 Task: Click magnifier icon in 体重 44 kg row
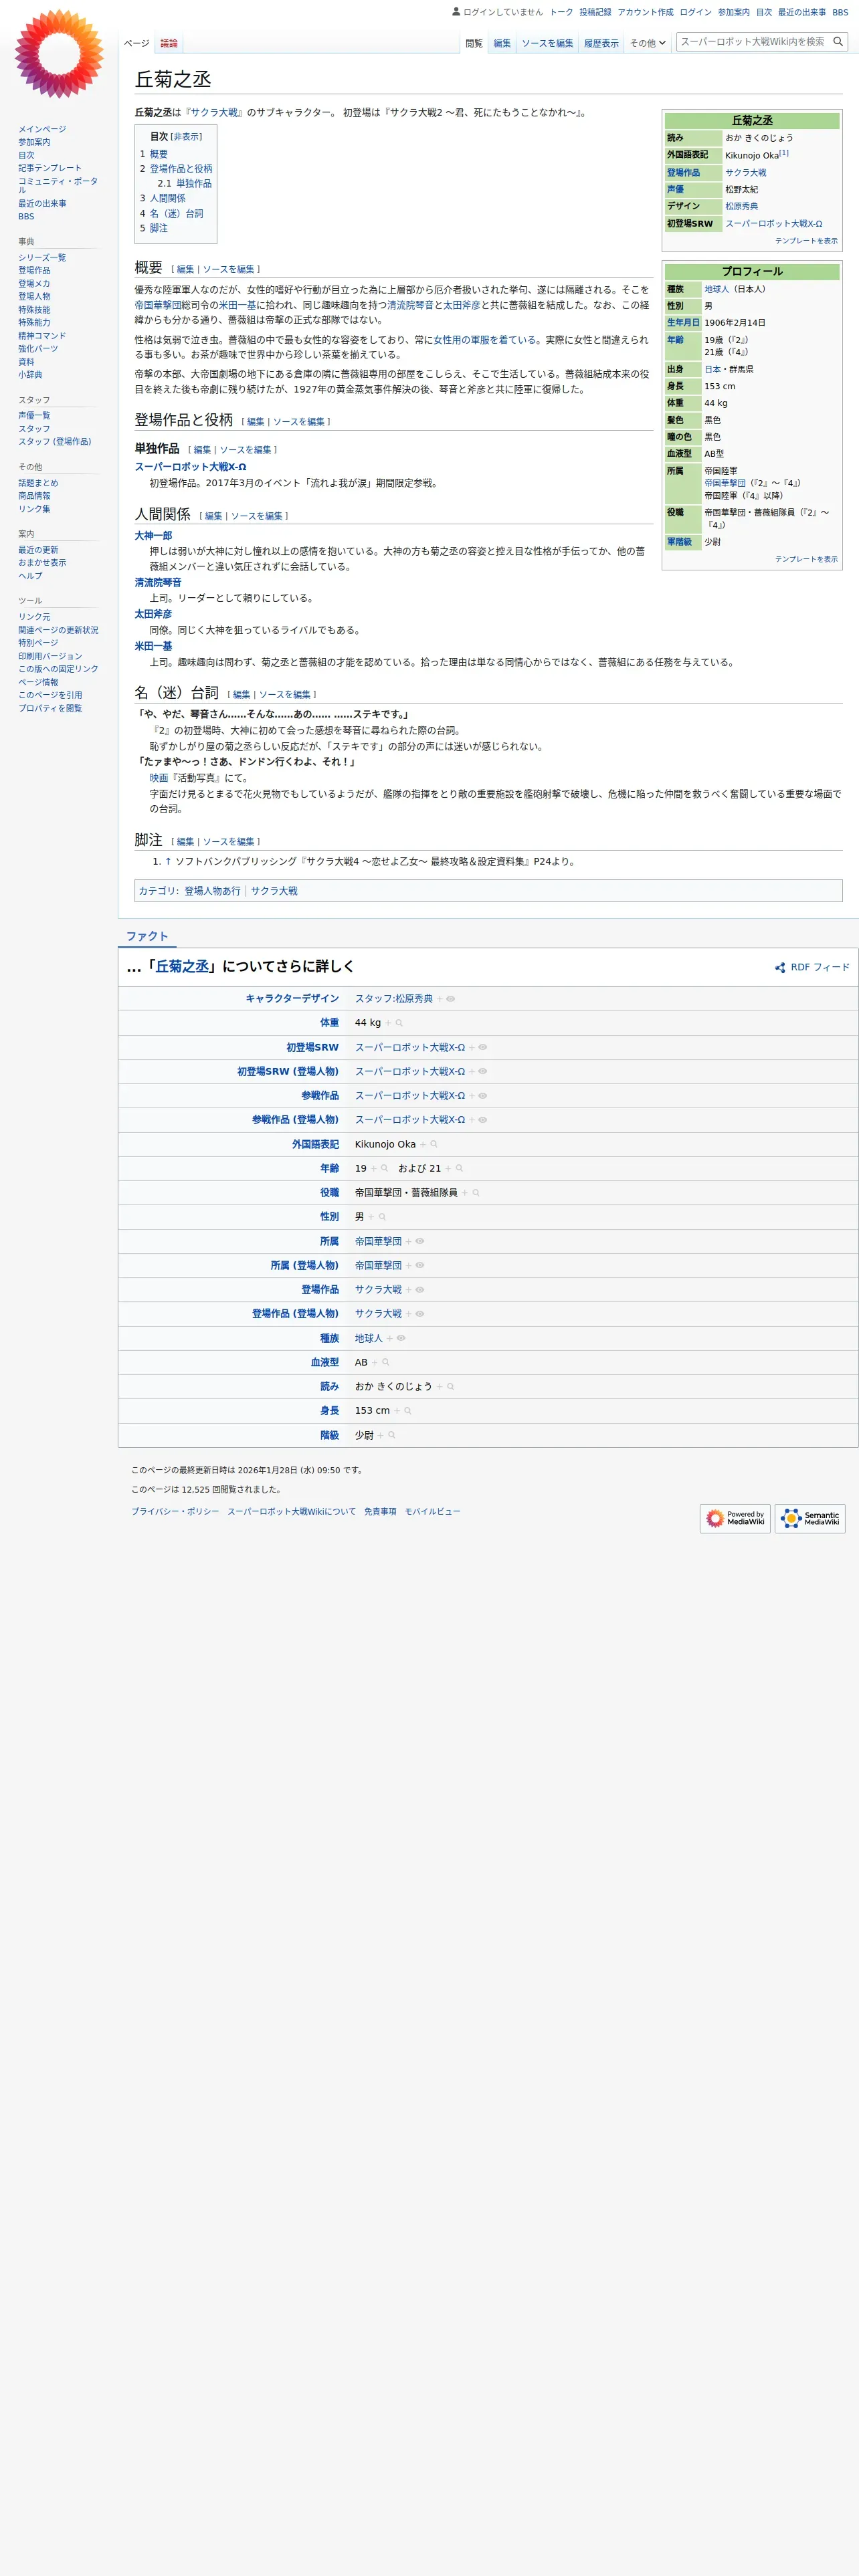[x=399, y=1023]
